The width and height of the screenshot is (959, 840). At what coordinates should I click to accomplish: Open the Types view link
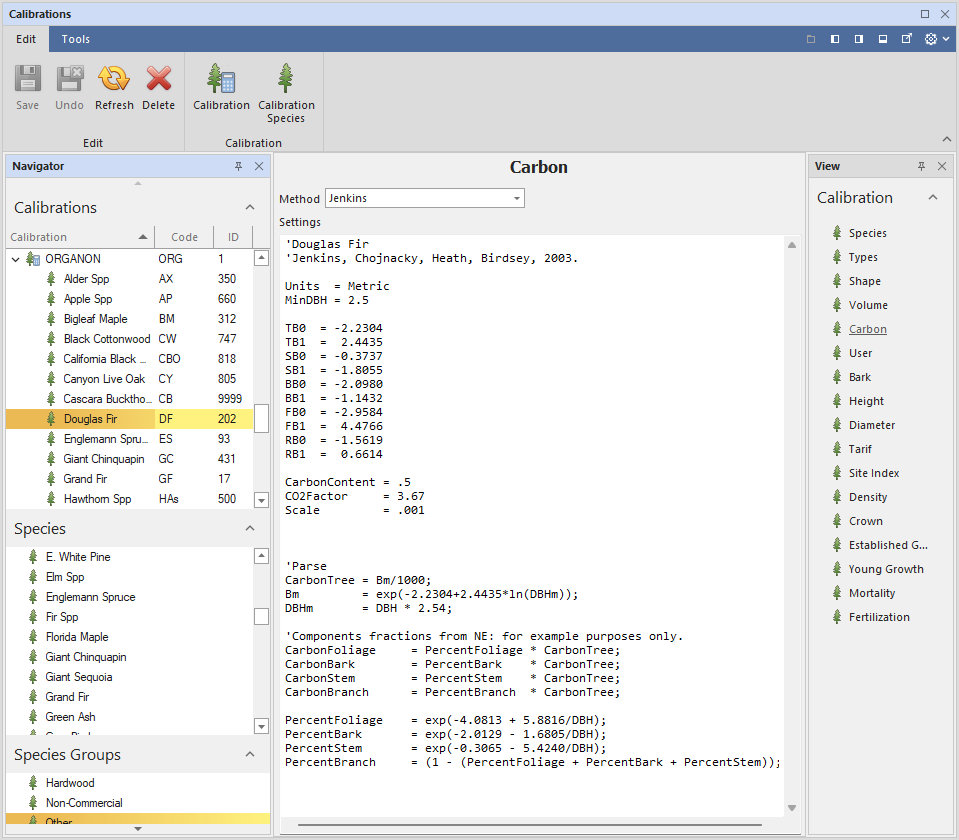pyautogui.click(x=863, y=257)
